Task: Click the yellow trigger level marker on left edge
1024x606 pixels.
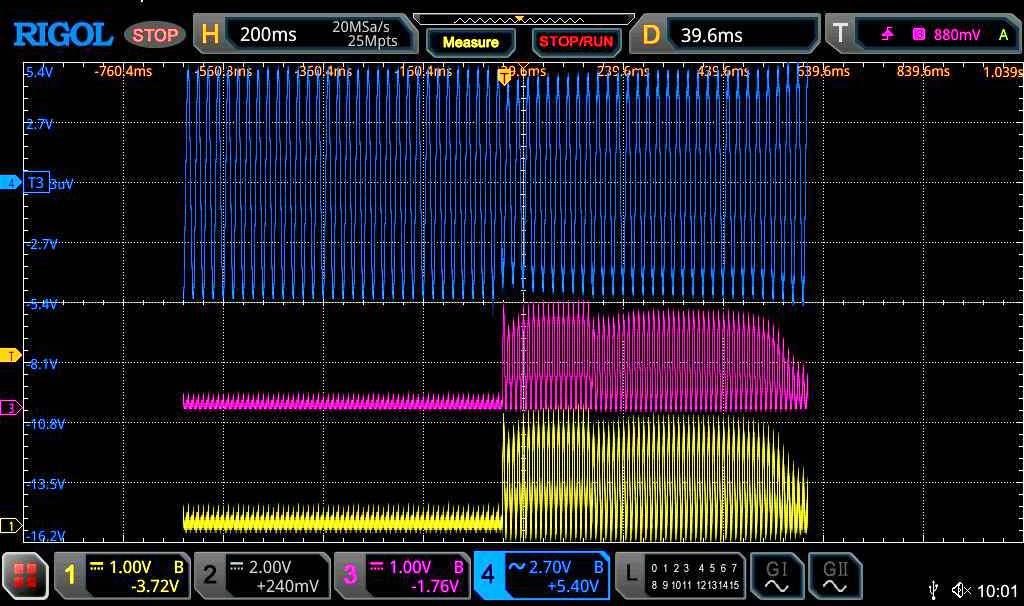Action: coord(11,356)
